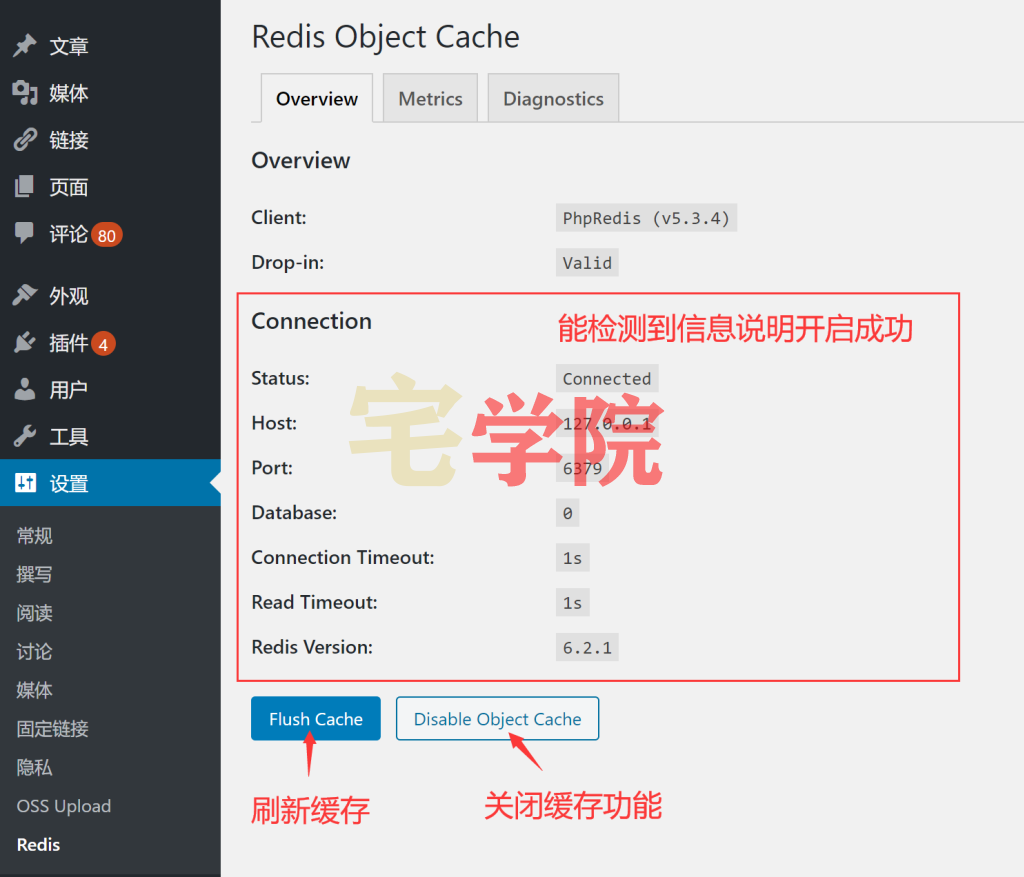Switch to the Diagnostics tab
The image size is (1024, 877).
553,99
